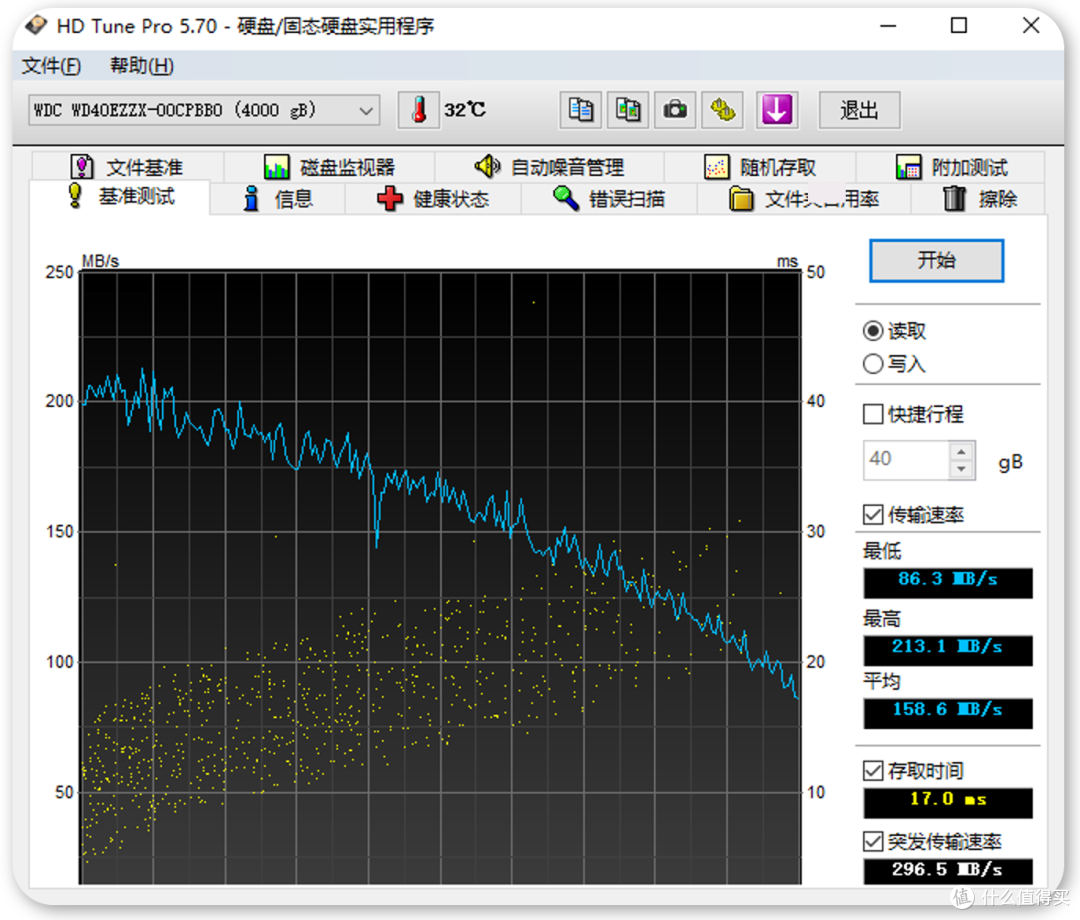Click the burst rate 296.5 MB/s value
Screen dimensions: 1080x920
948,870
